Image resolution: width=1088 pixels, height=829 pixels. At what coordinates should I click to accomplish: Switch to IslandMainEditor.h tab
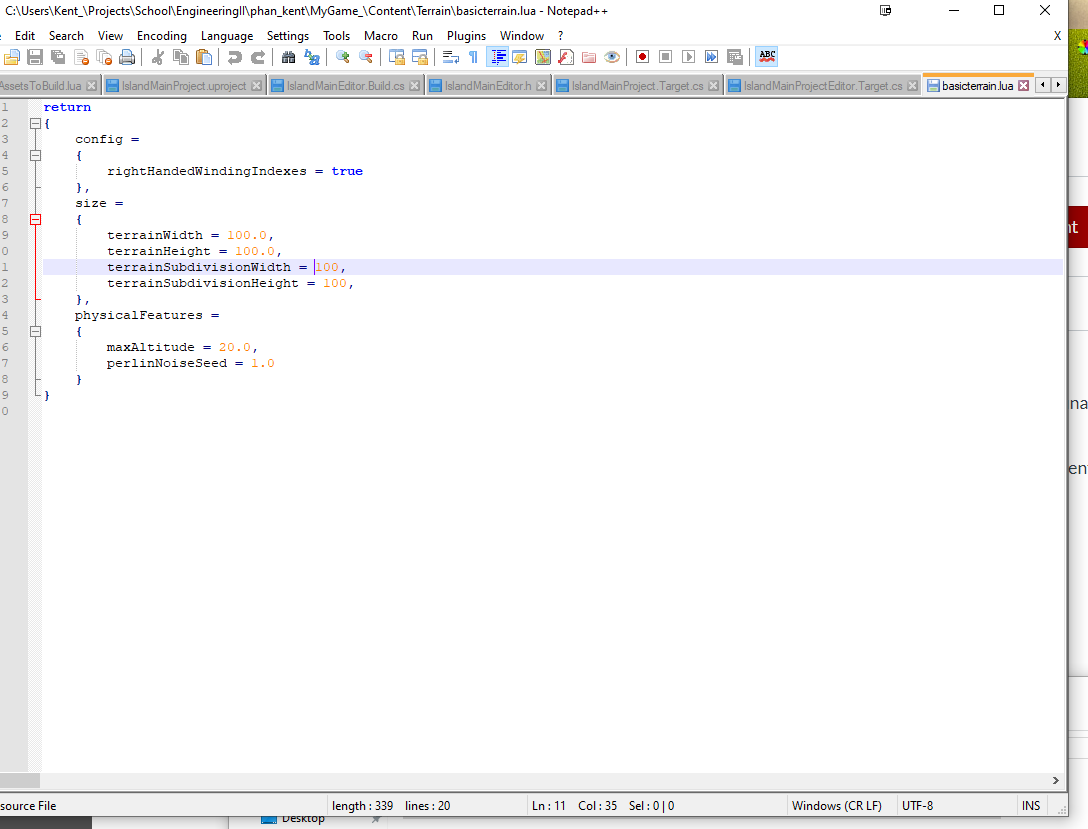pyautogui.click(x=488, y=86)
